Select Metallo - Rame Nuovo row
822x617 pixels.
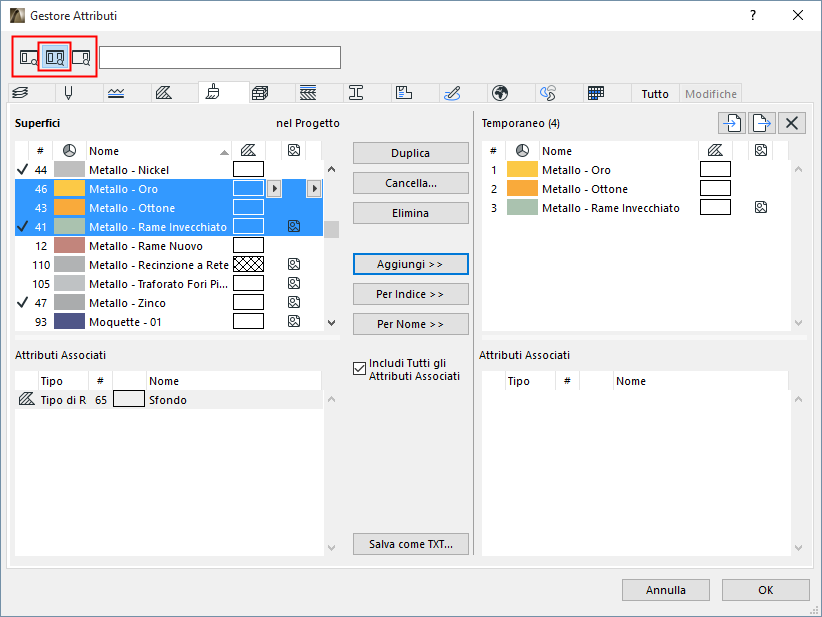pyautogui.click(x=169, y=246)
